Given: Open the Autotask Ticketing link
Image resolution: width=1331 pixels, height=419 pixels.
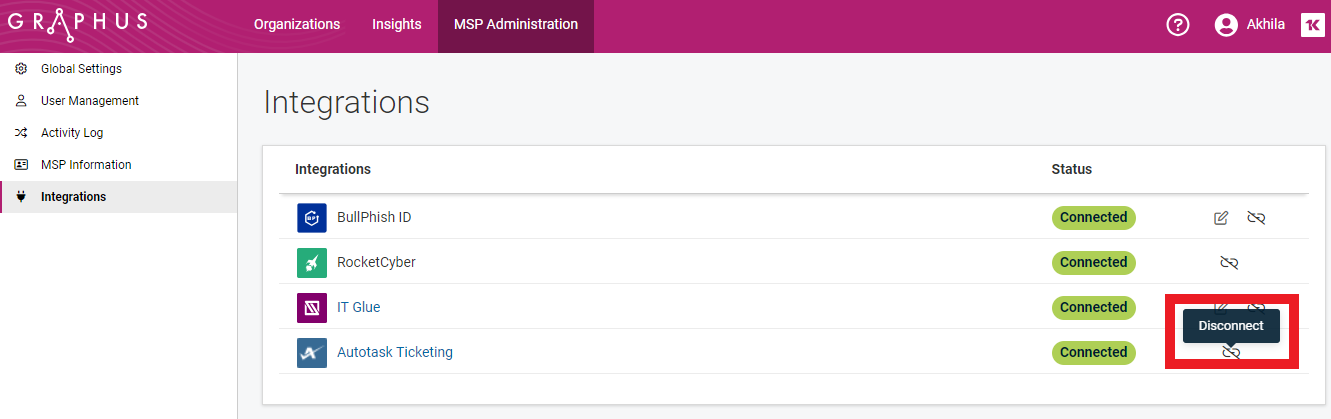Looking at the screenshot, I should 395,352.
